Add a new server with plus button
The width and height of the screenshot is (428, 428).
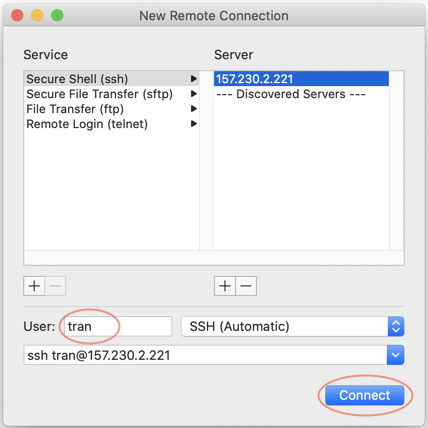point(225,286)
